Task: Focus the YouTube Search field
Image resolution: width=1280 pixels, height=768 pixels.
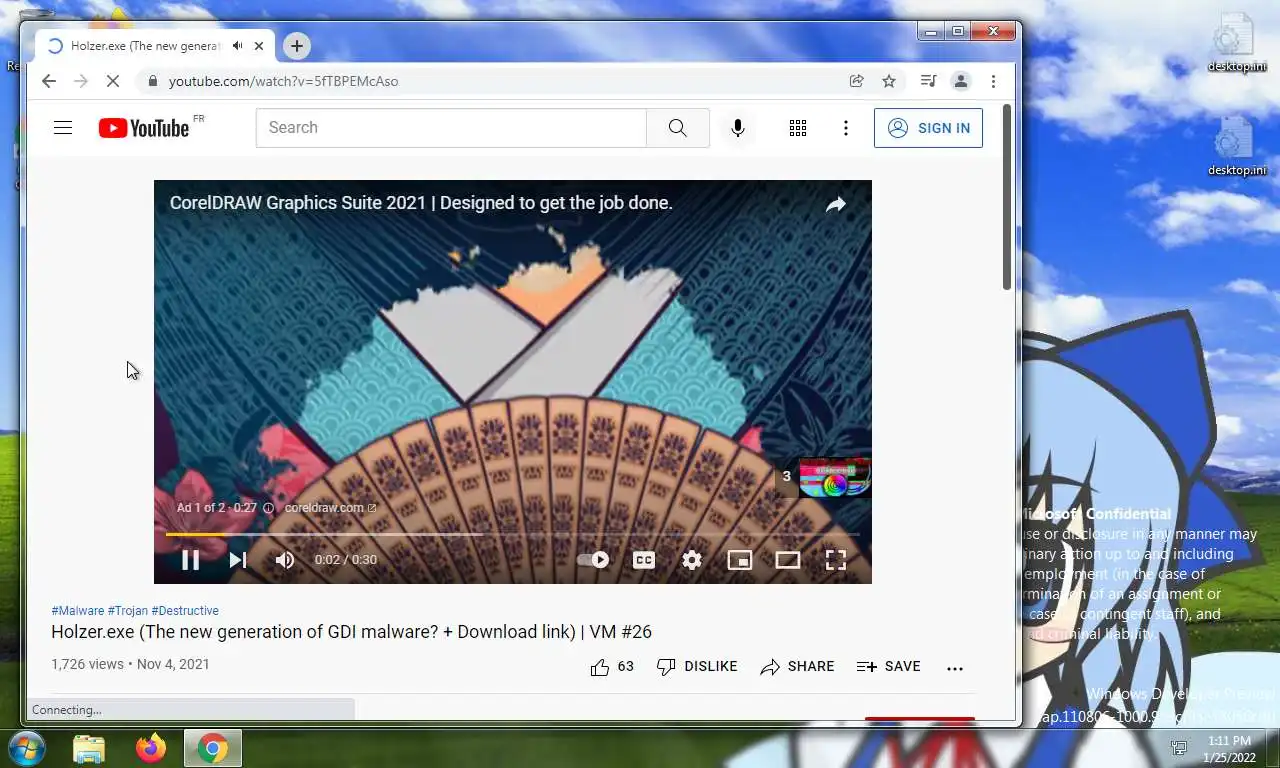Action: tap(451, 128)
